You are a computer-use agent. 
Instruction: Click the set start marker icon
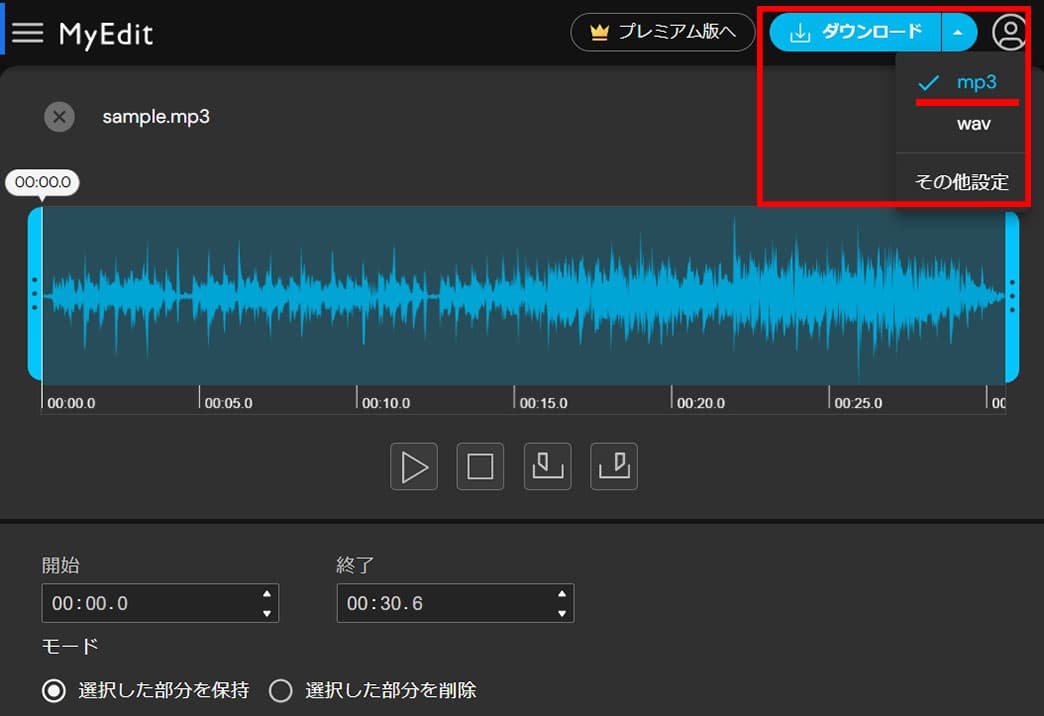547,466
